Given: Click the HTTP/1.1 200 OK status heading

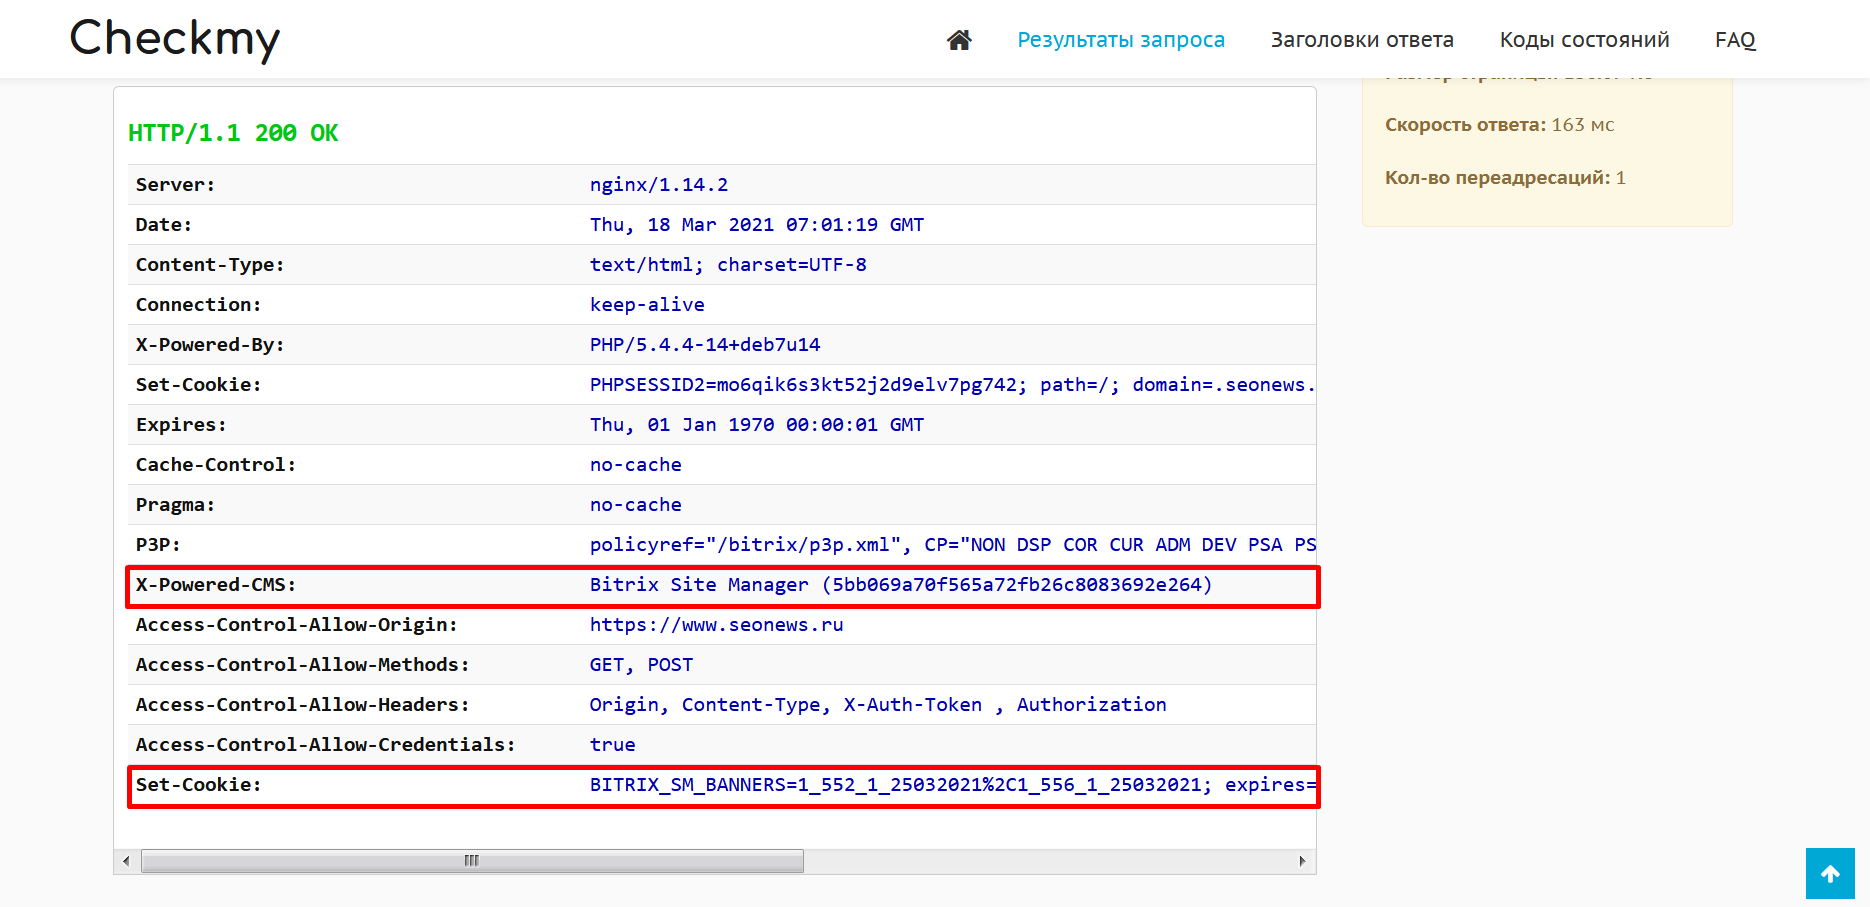Looking at the screenshot, I should [x=233, y=133].
